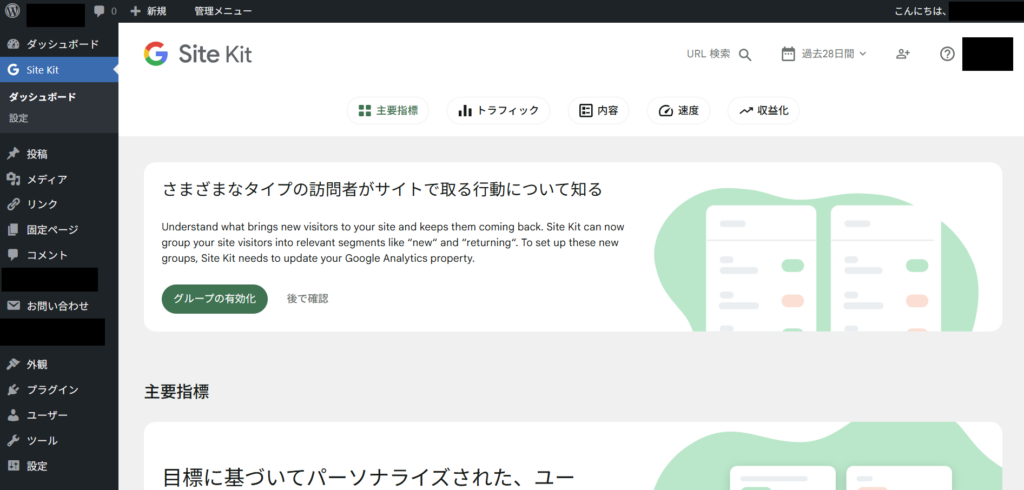
Task: Click the お問い合わせ envelope icon
Action: (x=13, y=306)
